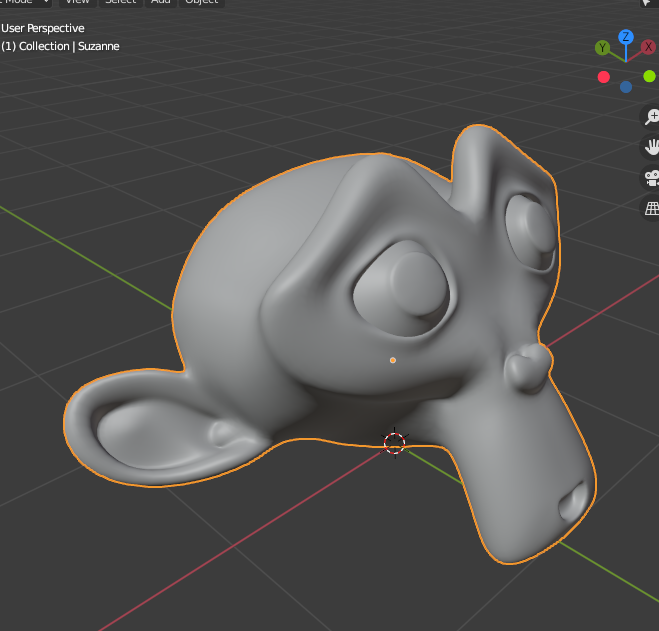Click the zoom magnifier viewport button
Image resolution: width=659 pixels, height=631 pixels.
[652, 116]
